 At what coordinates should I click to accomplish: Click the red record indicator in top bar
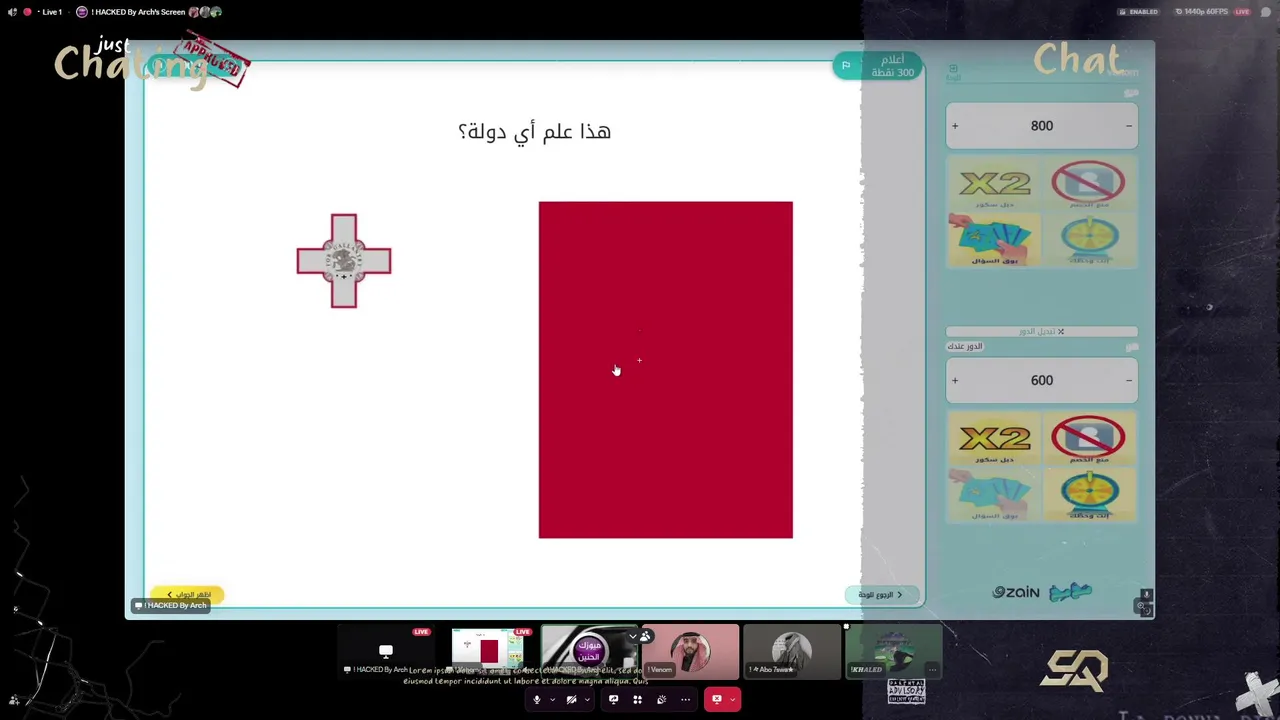coord(27,12)
